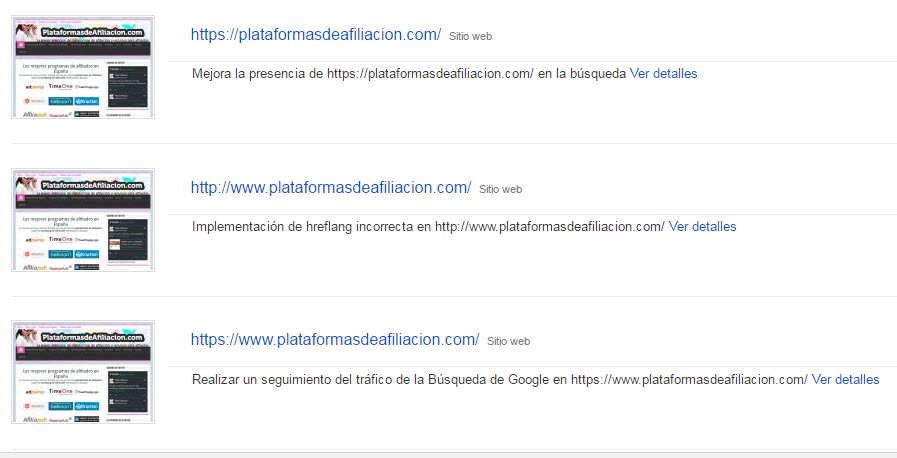Click thumbnail of http://www.plataformasdeafiliacion.com/ site
Viewport: 897px width, 458px height.
83,220
